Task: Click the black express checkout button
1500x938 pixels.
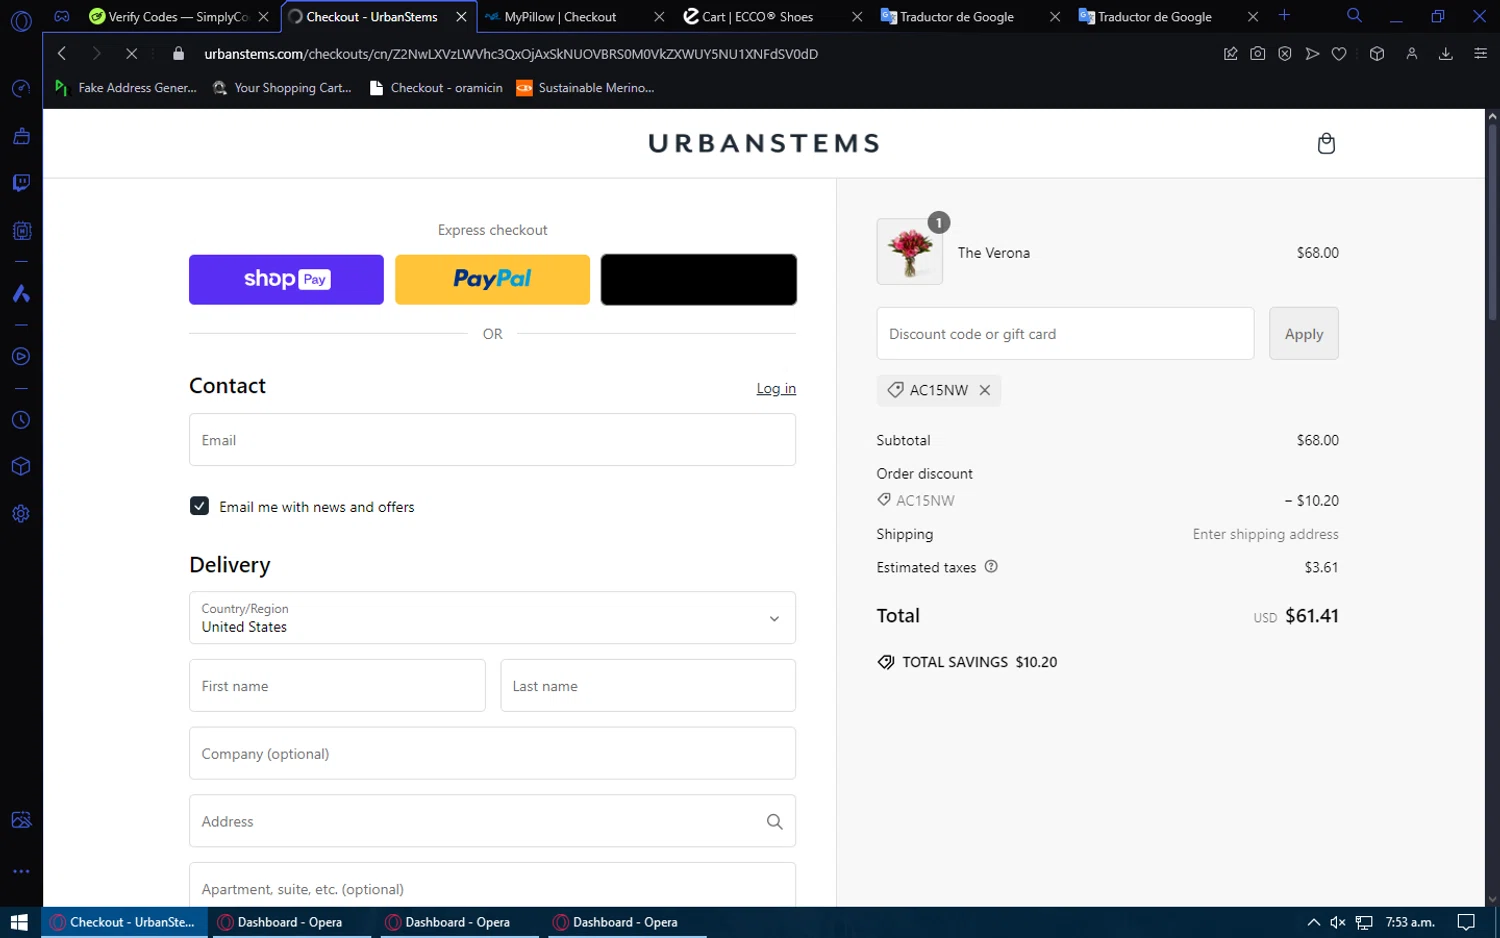Action: pos(698,279)
